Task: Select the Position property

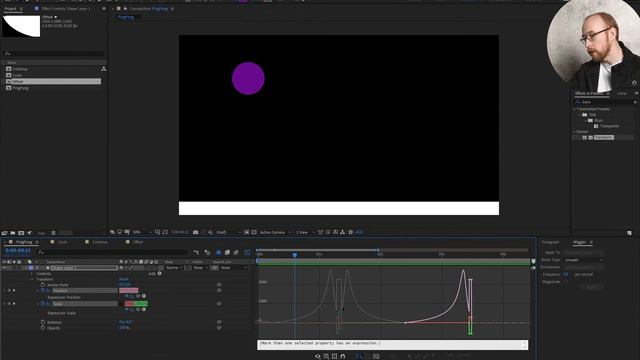Action: (85, 291)
